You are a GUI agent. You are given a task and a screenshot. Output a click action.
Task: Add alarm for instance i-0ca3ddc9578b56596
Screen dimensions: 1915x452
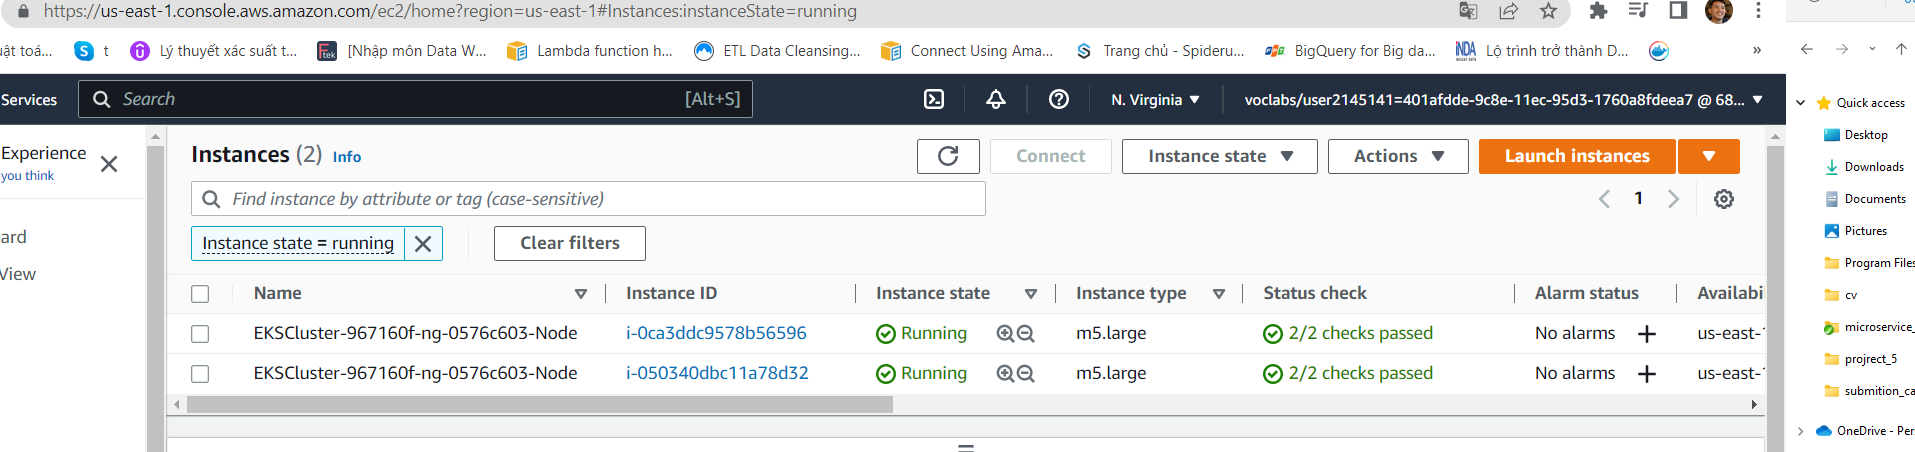(1647, 334)
